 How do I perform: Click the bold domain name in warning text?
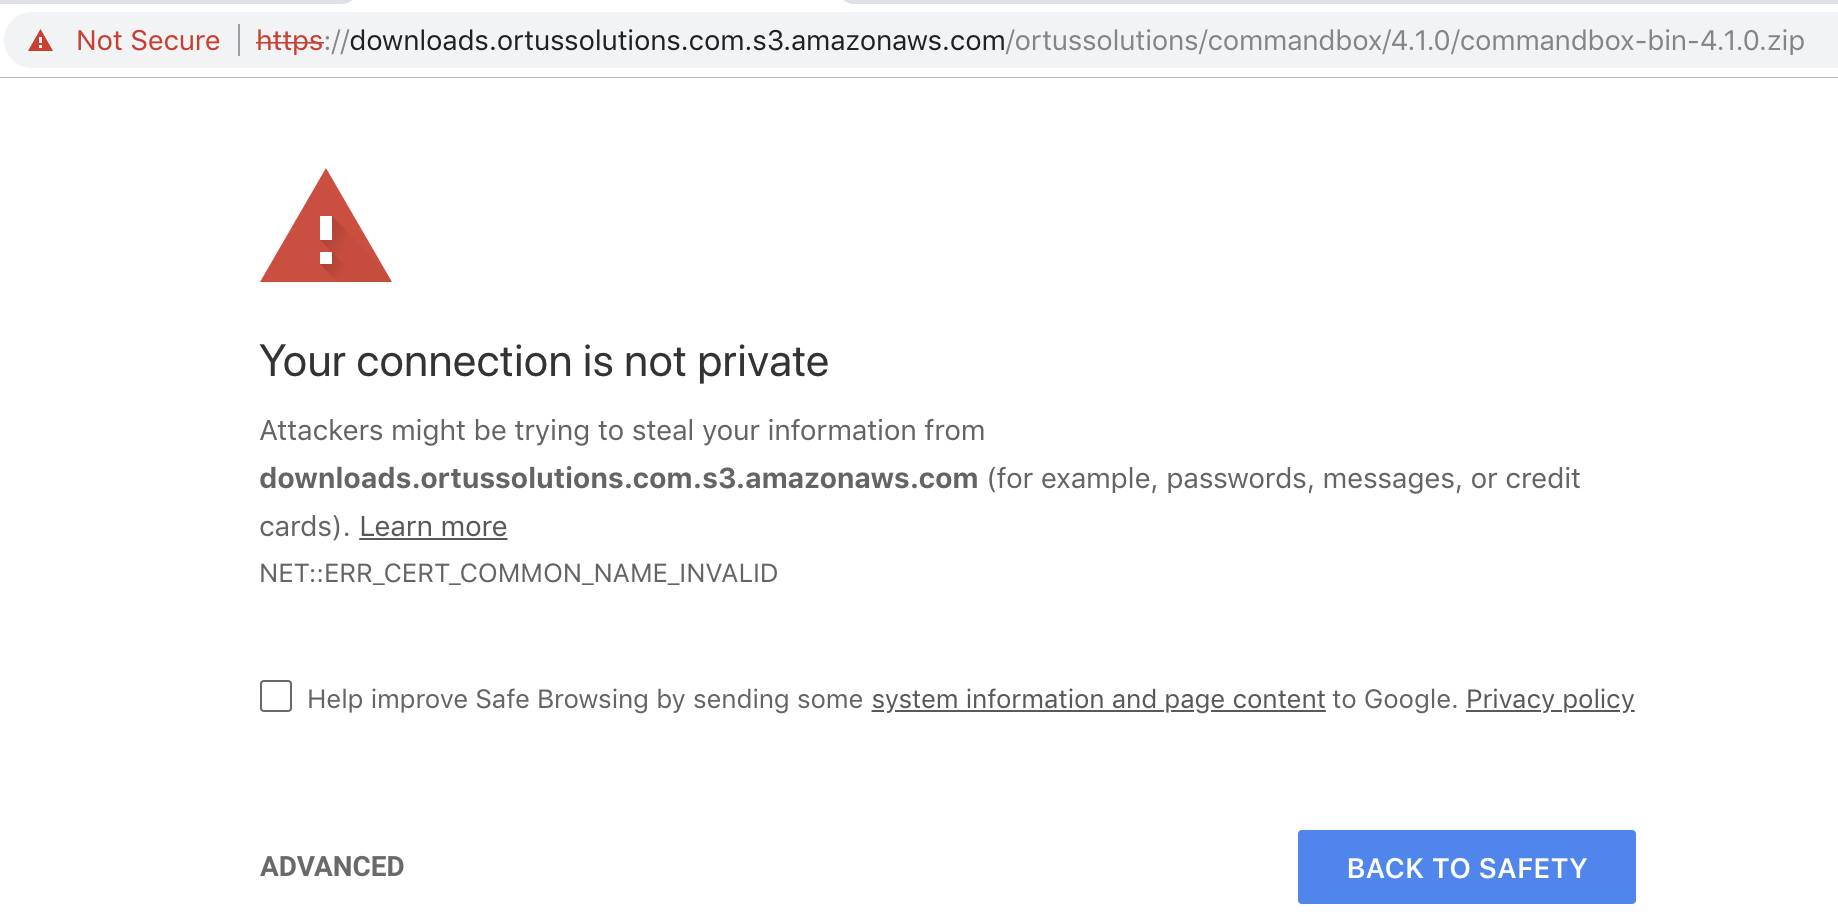[618, 478]
